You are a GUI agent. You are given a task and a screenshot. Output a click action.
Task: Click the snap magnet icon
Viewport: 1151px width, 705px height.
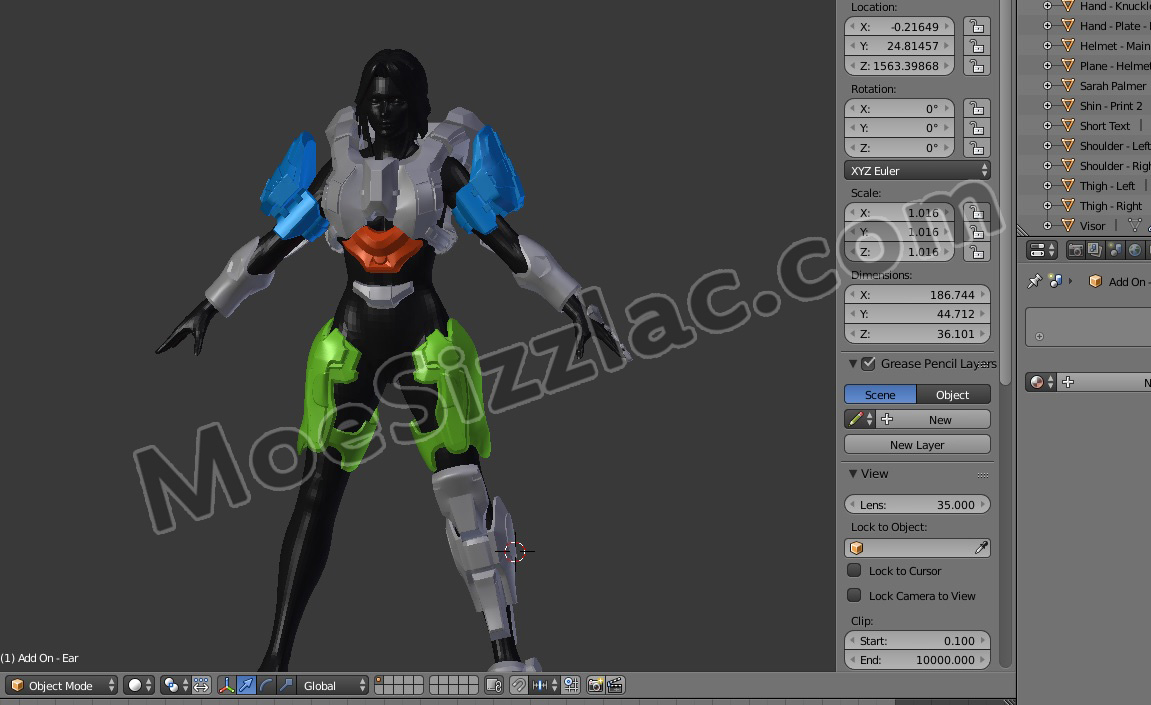[519, 685]
